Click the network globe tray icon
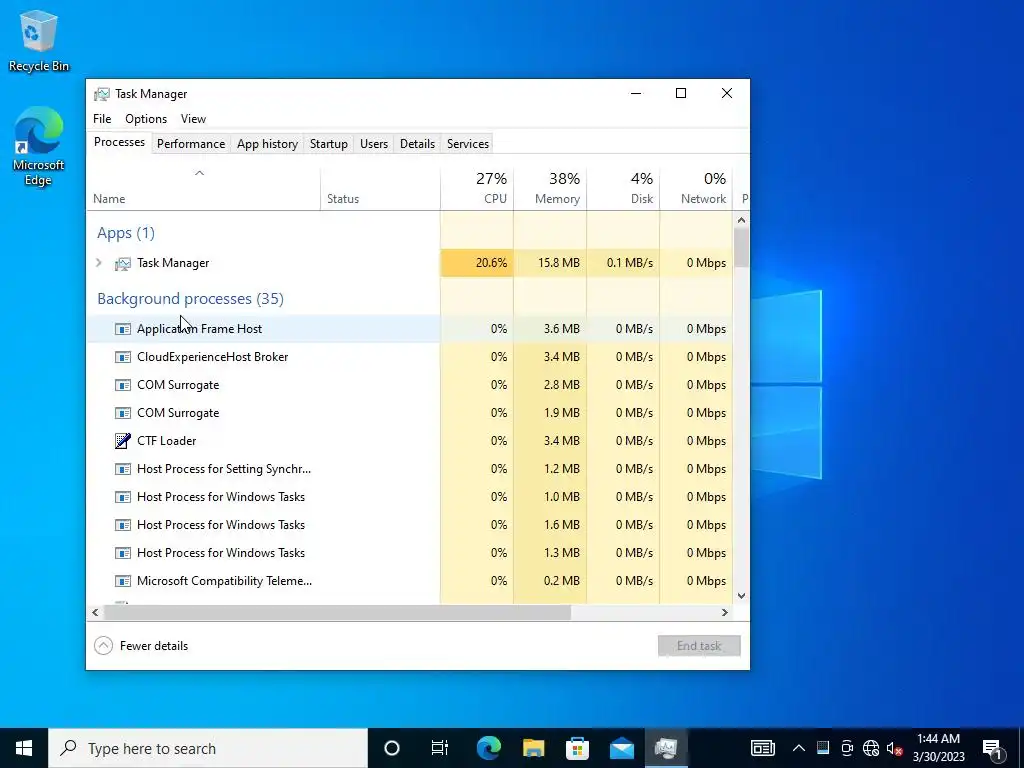Viewport: 1024px width, 768px height. pos(871,748)
